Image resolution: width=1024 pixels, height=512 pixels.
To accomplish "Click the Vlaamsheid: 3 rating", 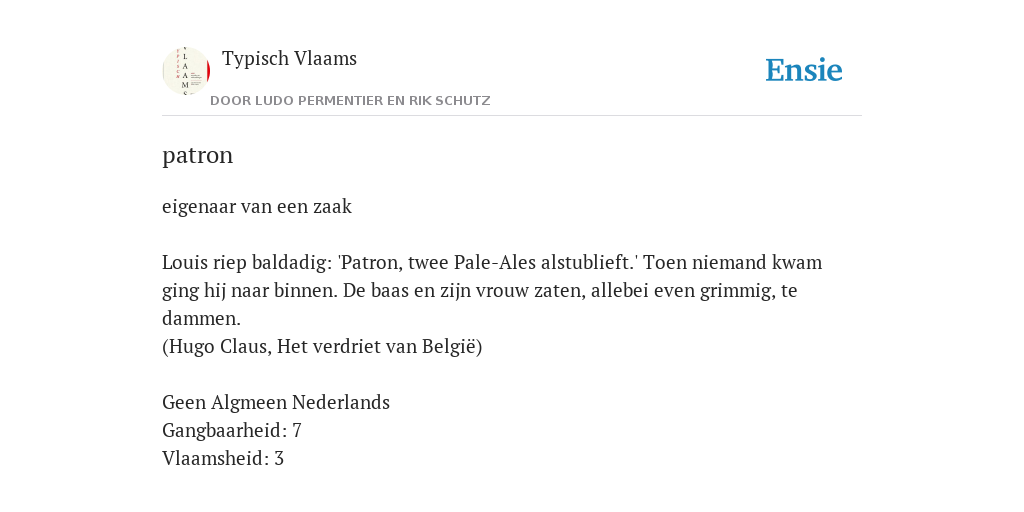I will 223,458.
